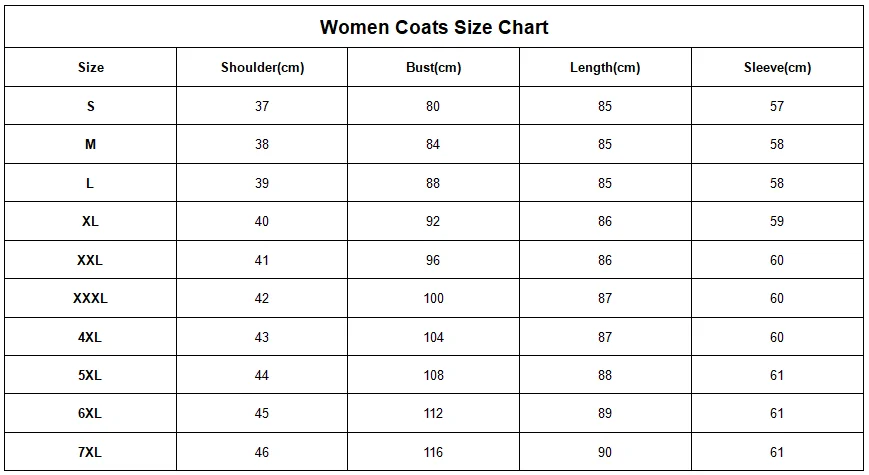
Task: Click shoulder value 37 for size S
Action: [262, 106]
